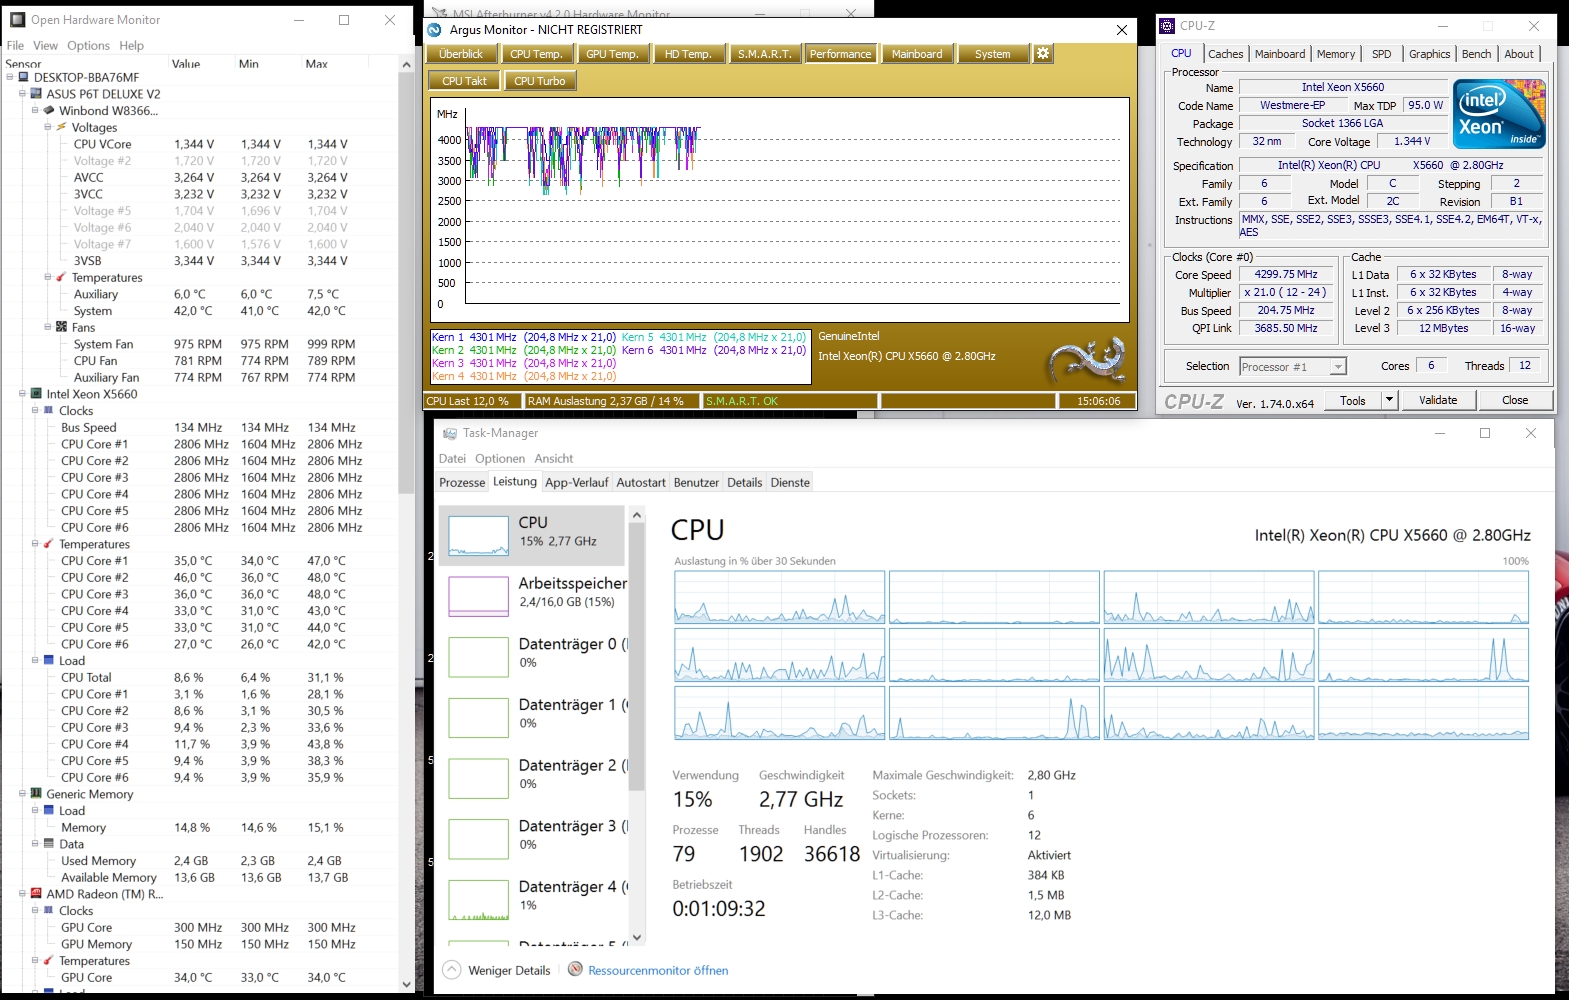
Task: Click the Task-Manager title bar icon
Action: click(450, 433)
